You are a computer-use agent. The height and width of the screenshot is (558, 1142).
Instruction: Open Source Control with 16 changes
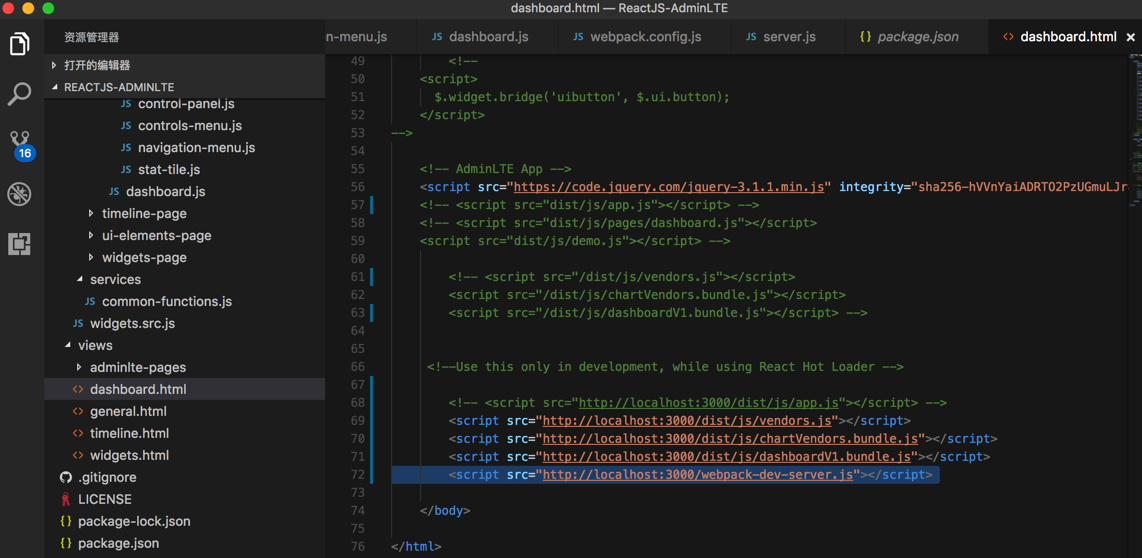pos(20,144)
